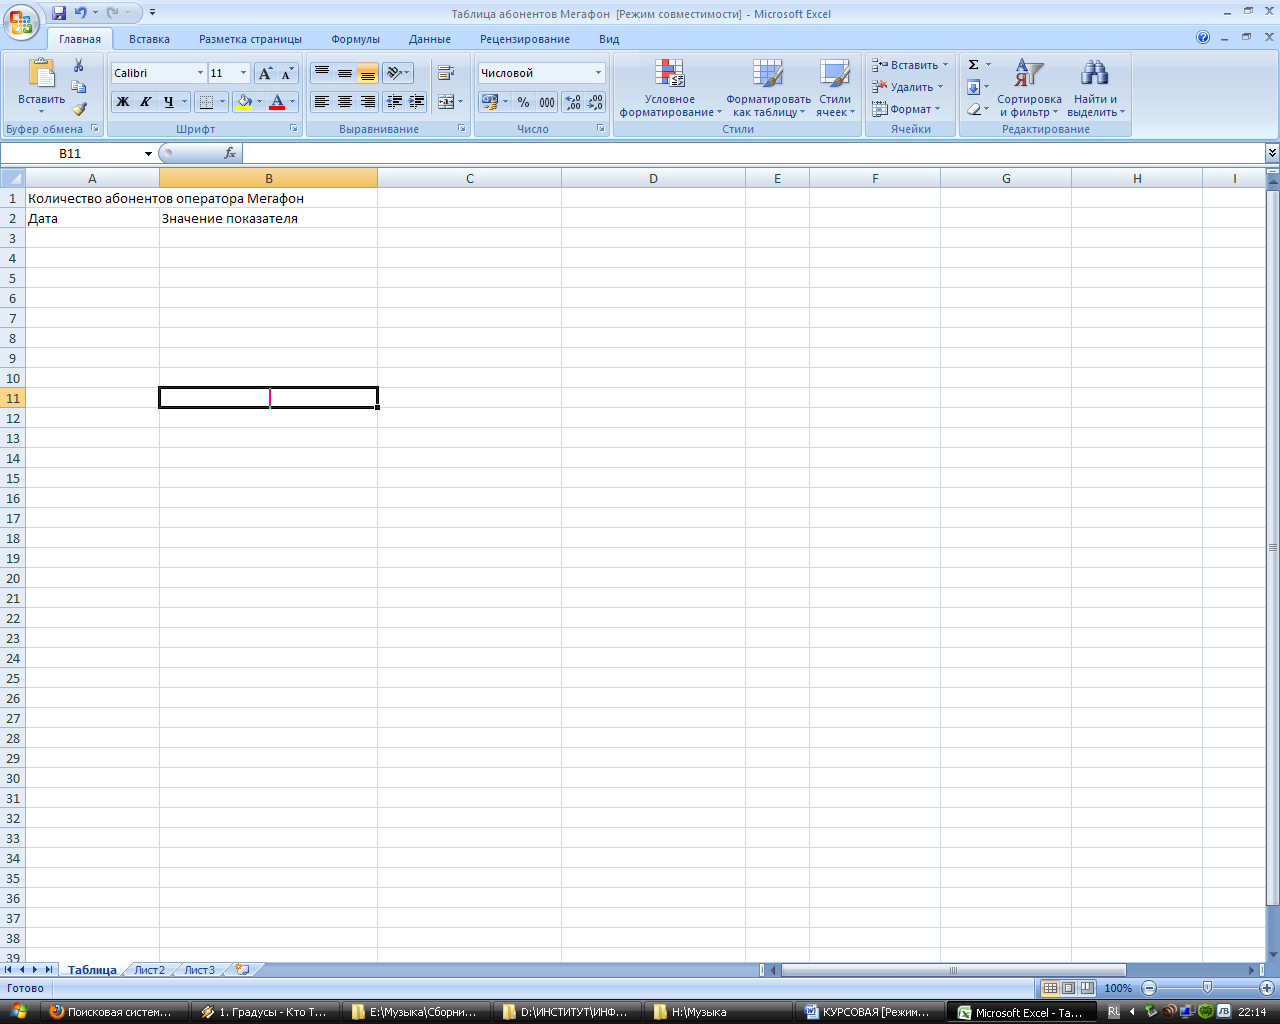Increase the cell indent

pos(417,102)
